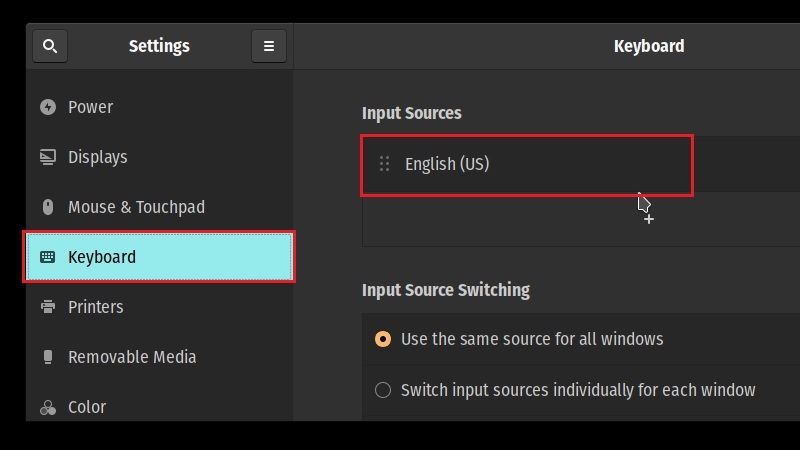Click the Removable Media drive icon
The height and width of the screenshot is (450, 800).
(x=47, y=357)
